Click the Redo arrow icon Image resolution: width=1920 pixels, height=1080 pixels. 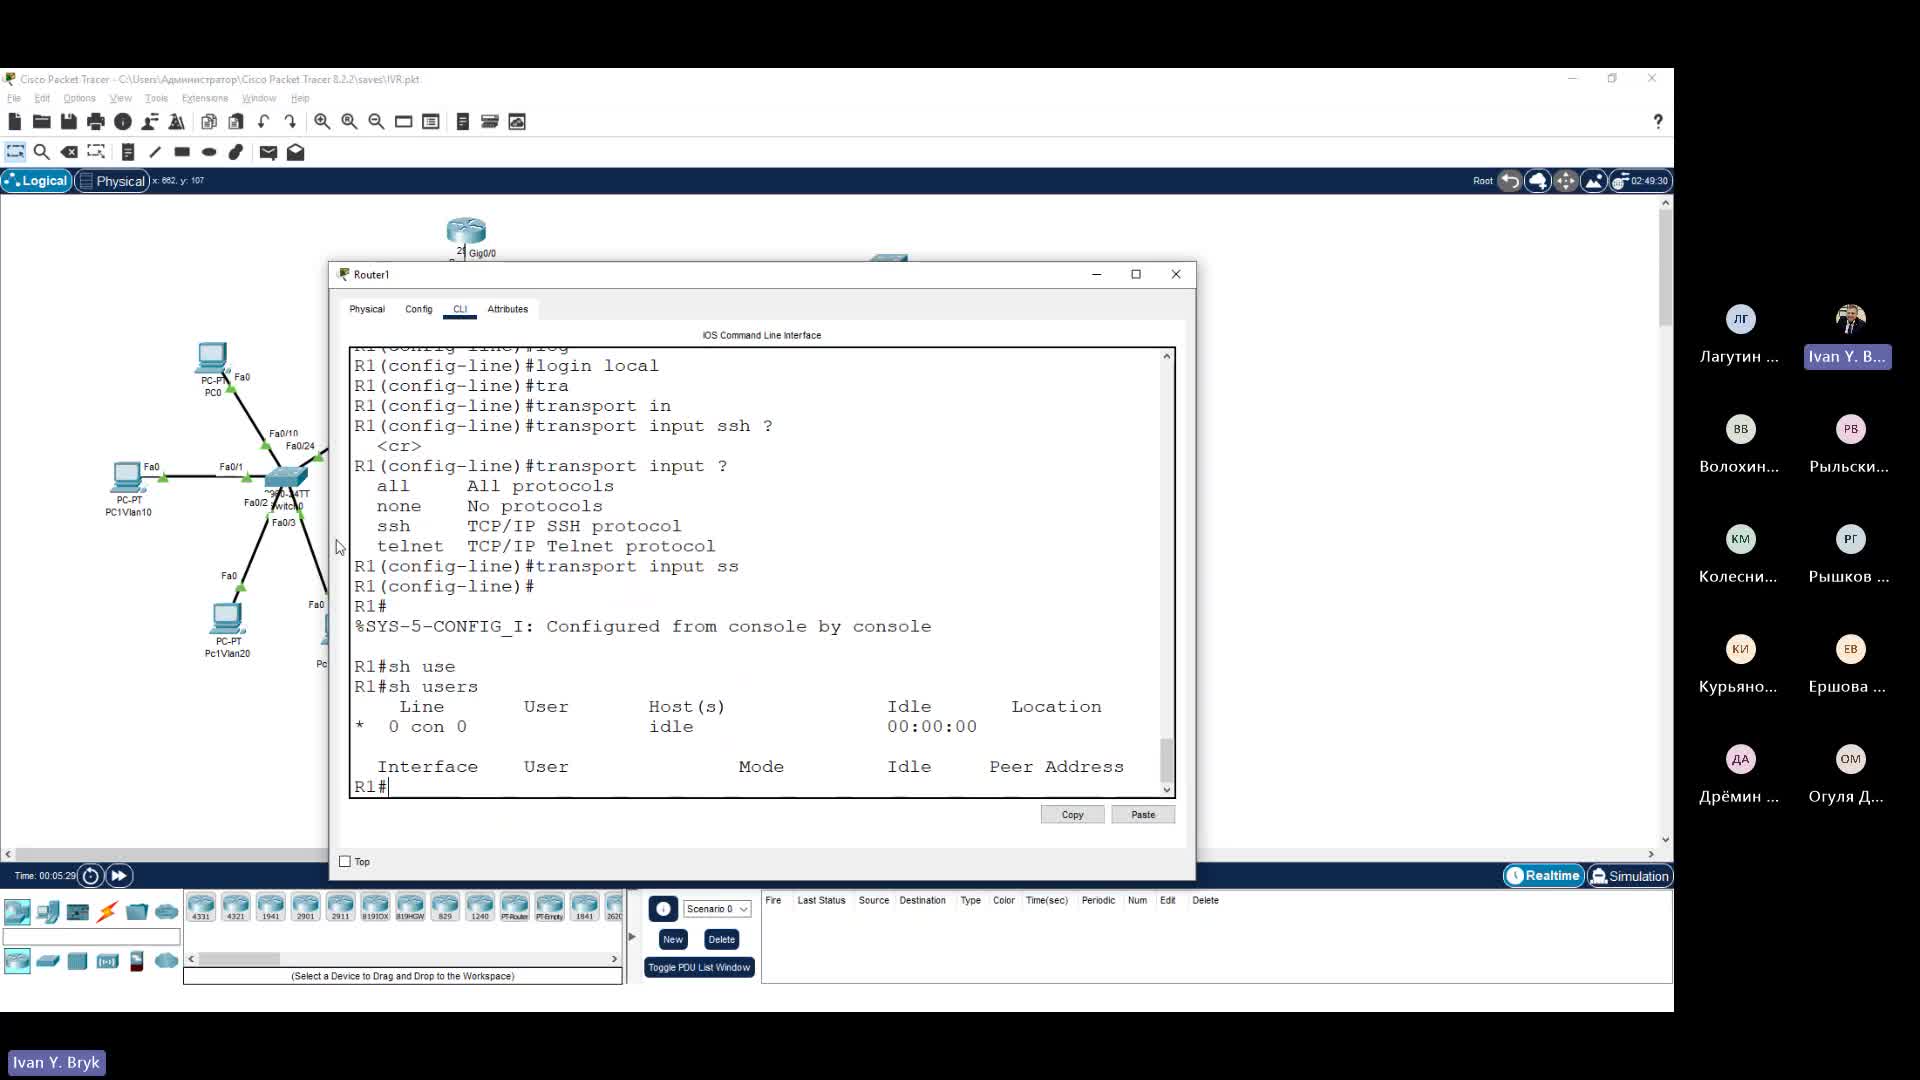point(290,122)
